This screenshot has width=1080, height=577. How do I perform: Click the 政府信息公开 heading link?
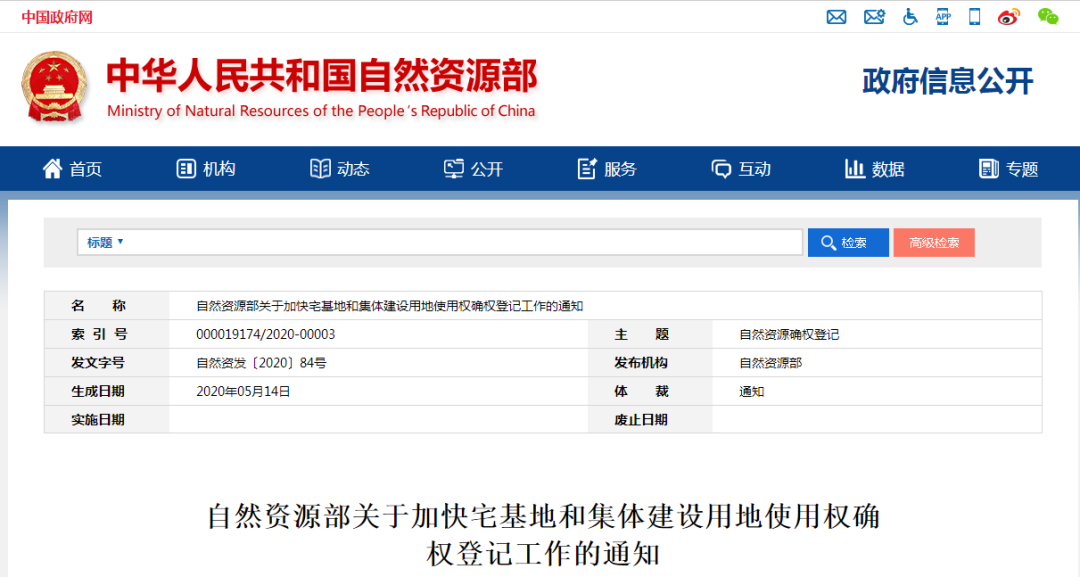tap(948, 81)
